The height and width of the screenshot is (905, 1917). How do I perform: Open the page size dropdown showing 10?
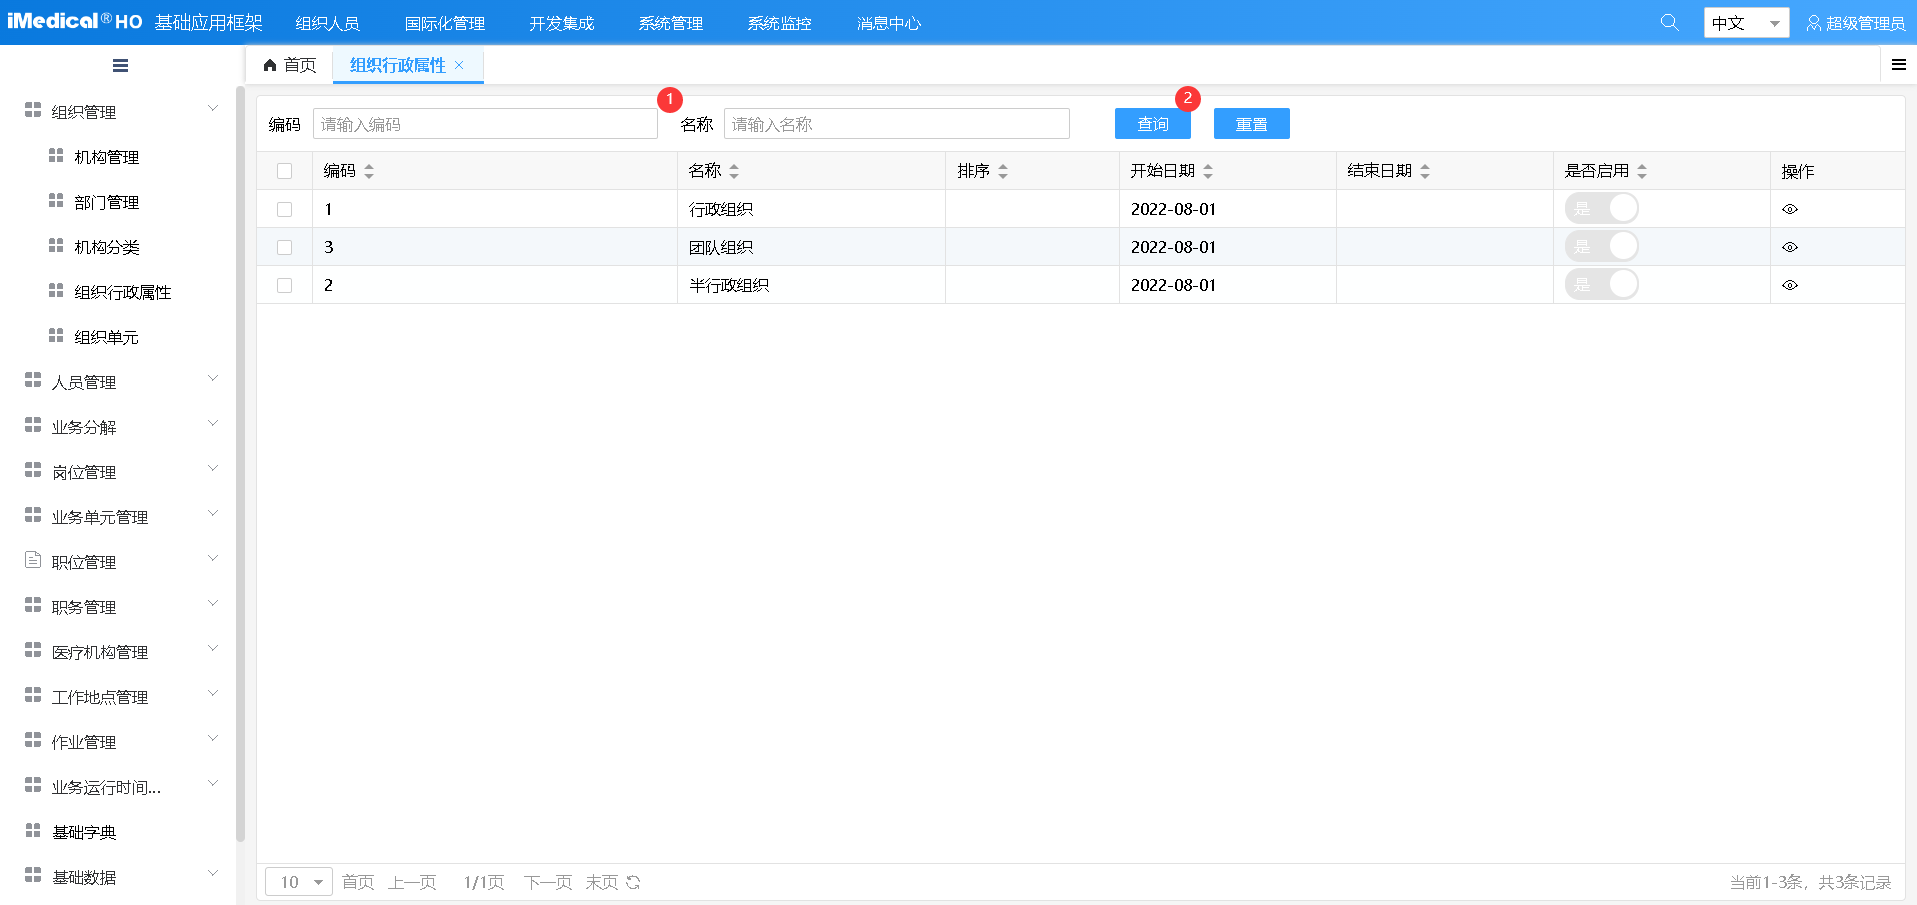point(299,882)
